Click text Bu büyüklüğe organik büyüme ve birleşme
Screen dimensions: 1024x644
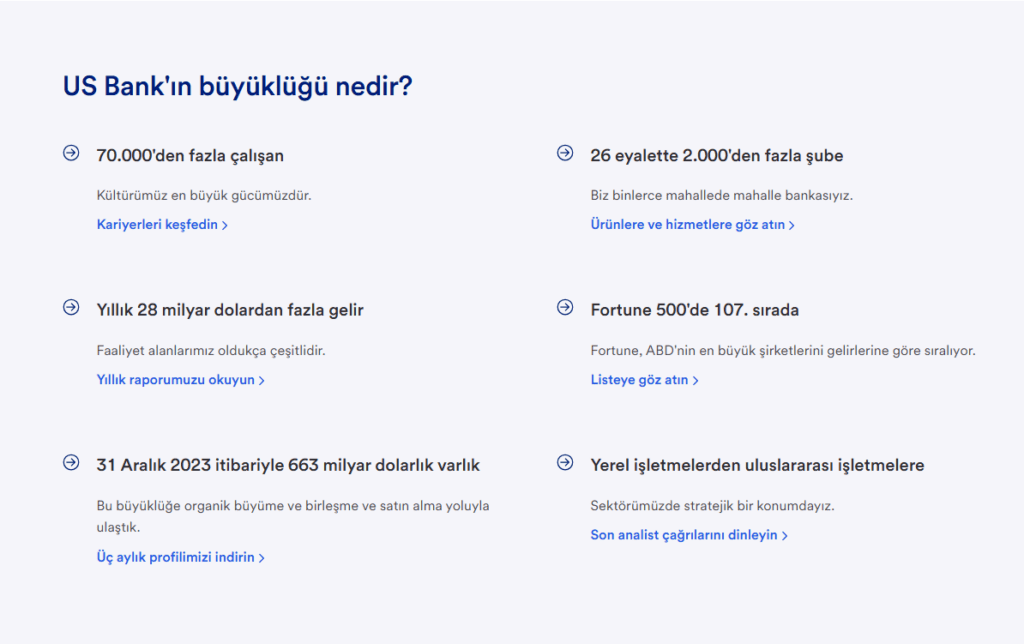click(x=293, y=516)
